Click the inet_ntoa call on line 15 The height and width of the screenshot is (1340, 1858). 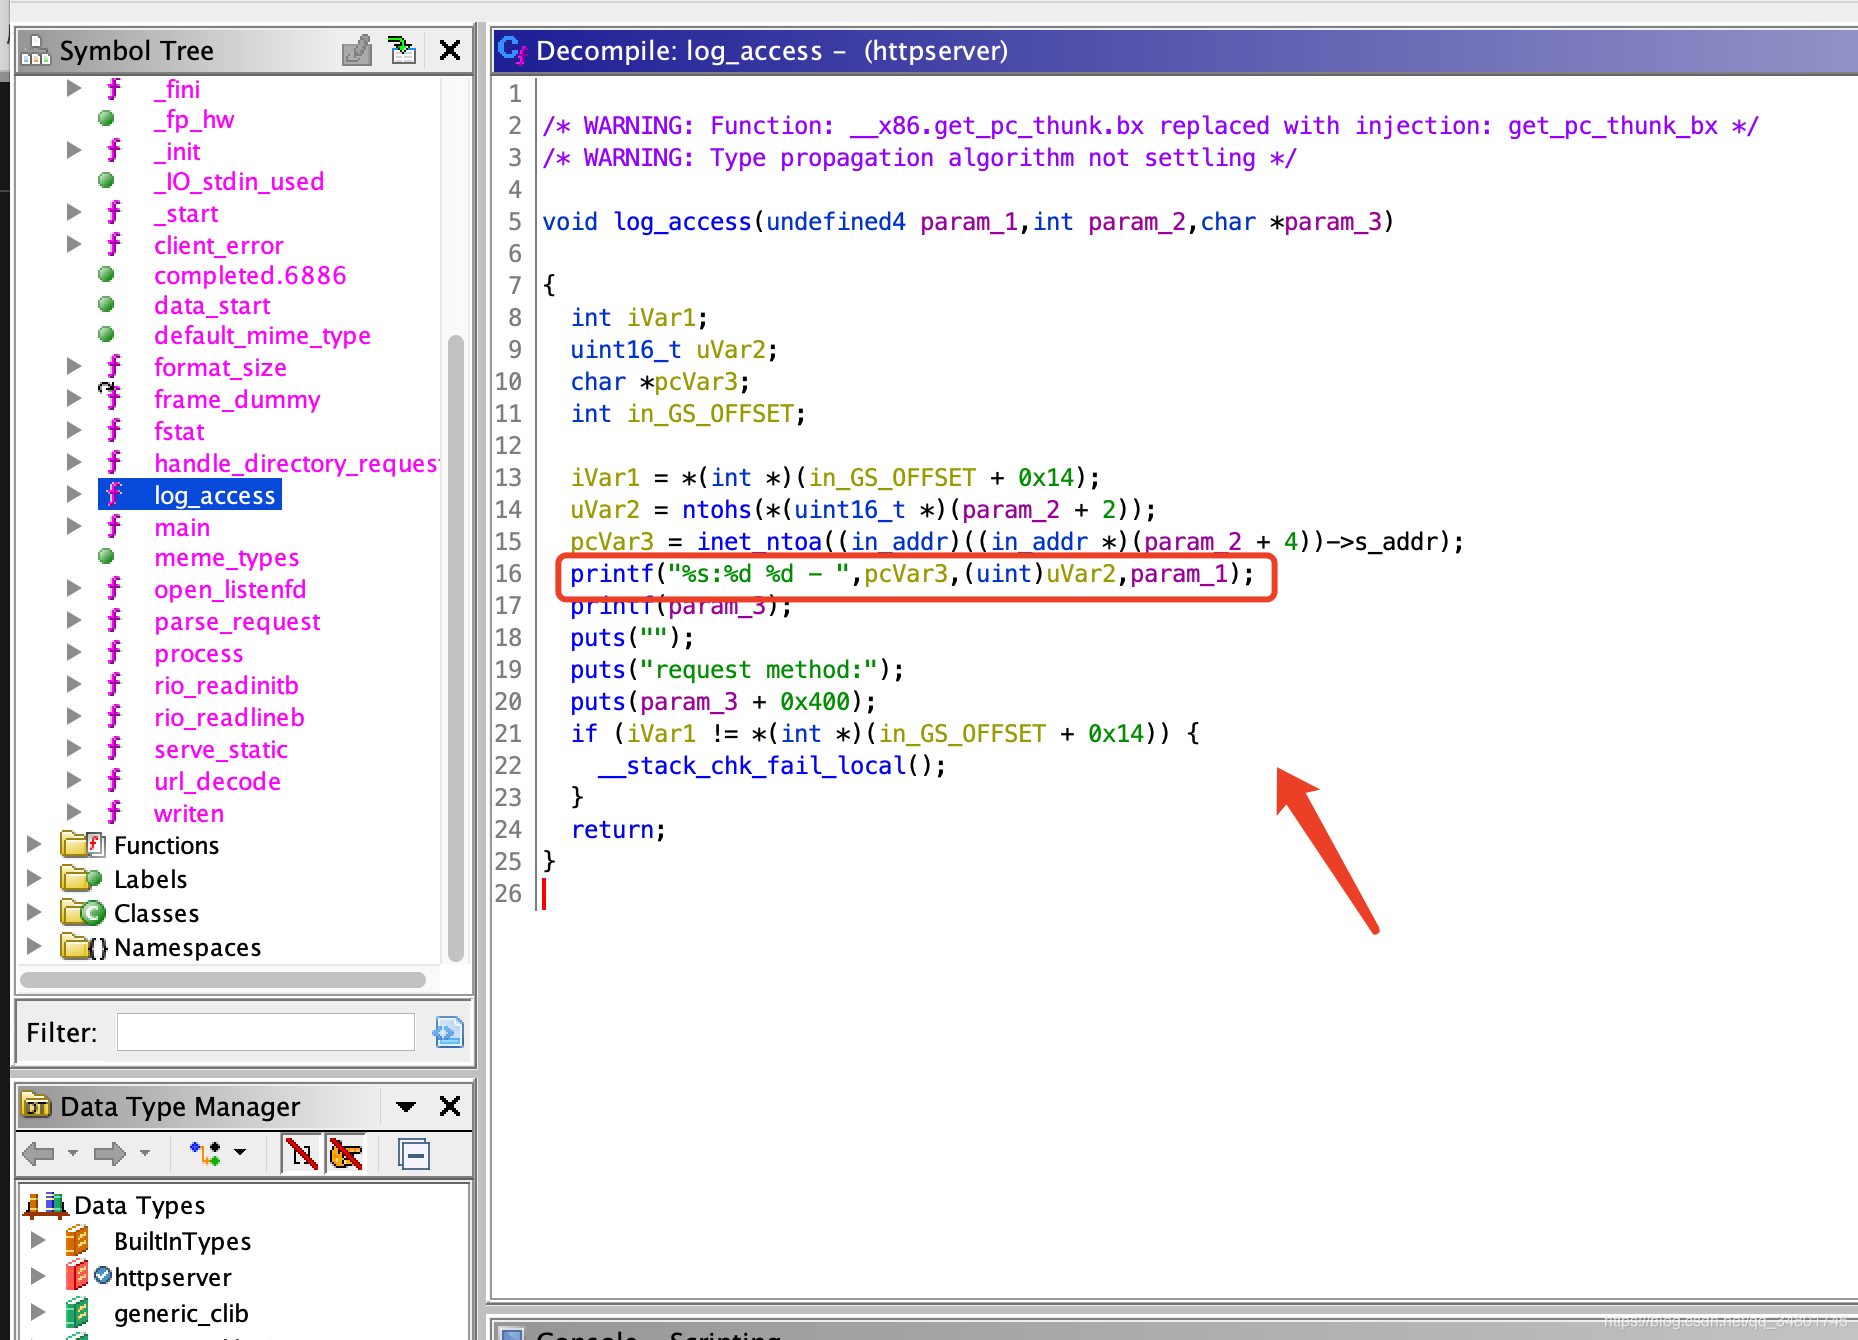[x=759, y=542]
